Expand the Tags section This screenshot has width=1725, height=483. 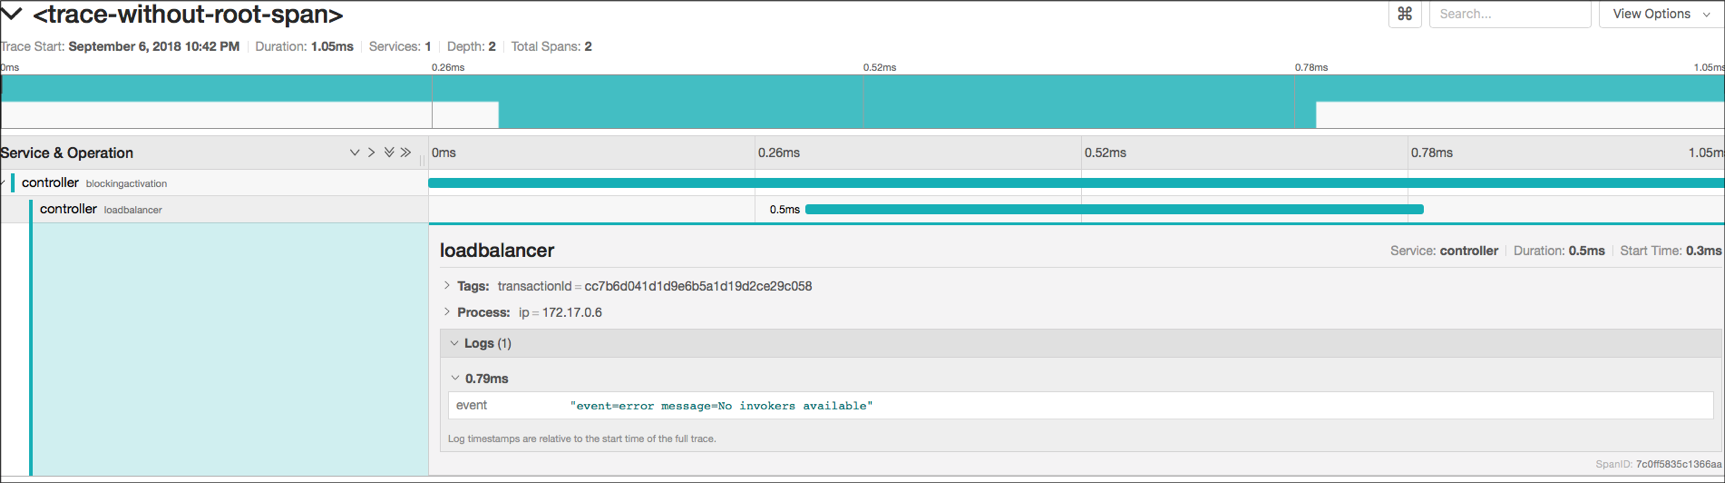(447, 286)
